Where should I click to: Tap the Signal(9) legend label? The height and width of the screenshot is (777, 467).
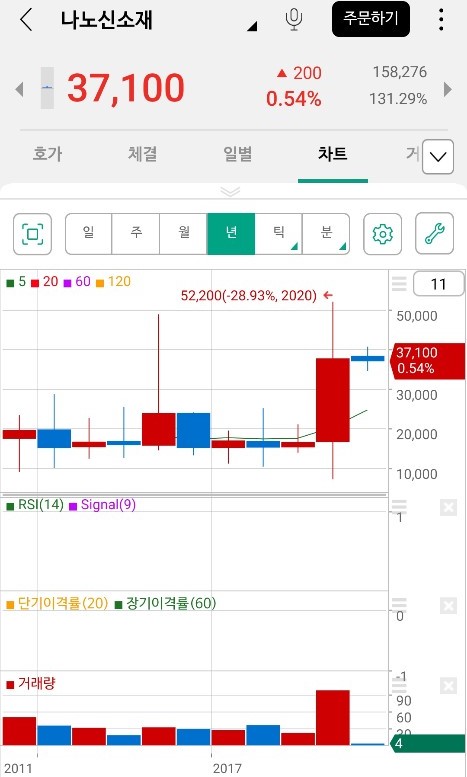pos(103,505)
